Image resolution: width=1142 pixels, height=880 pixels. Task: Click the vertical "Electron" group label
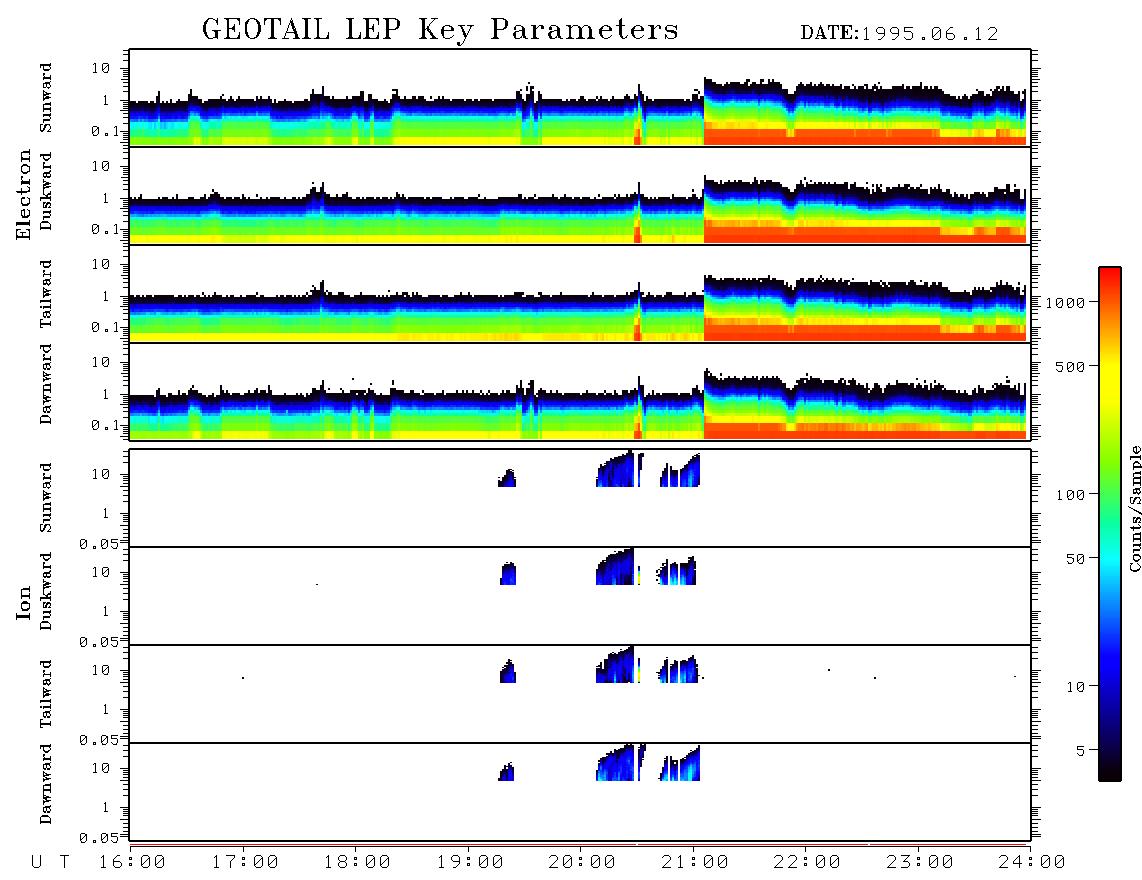(x=24, y=195)
